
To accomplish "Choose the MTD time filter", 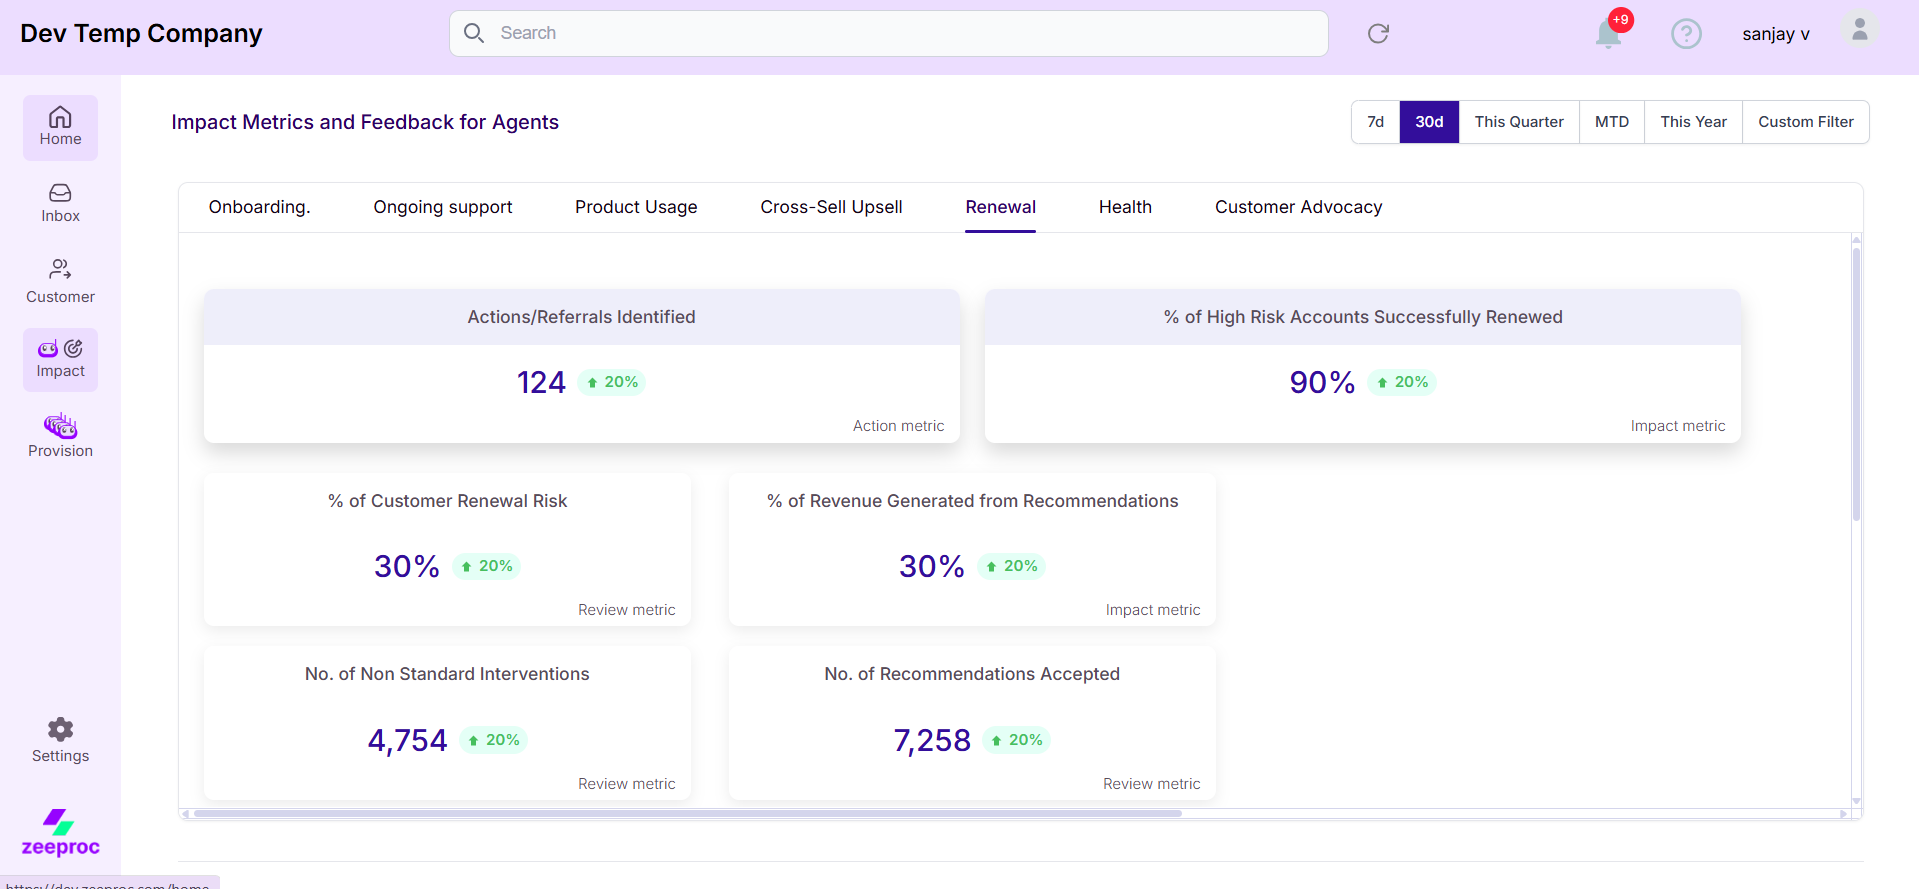I will click(x=1611, y=122).
